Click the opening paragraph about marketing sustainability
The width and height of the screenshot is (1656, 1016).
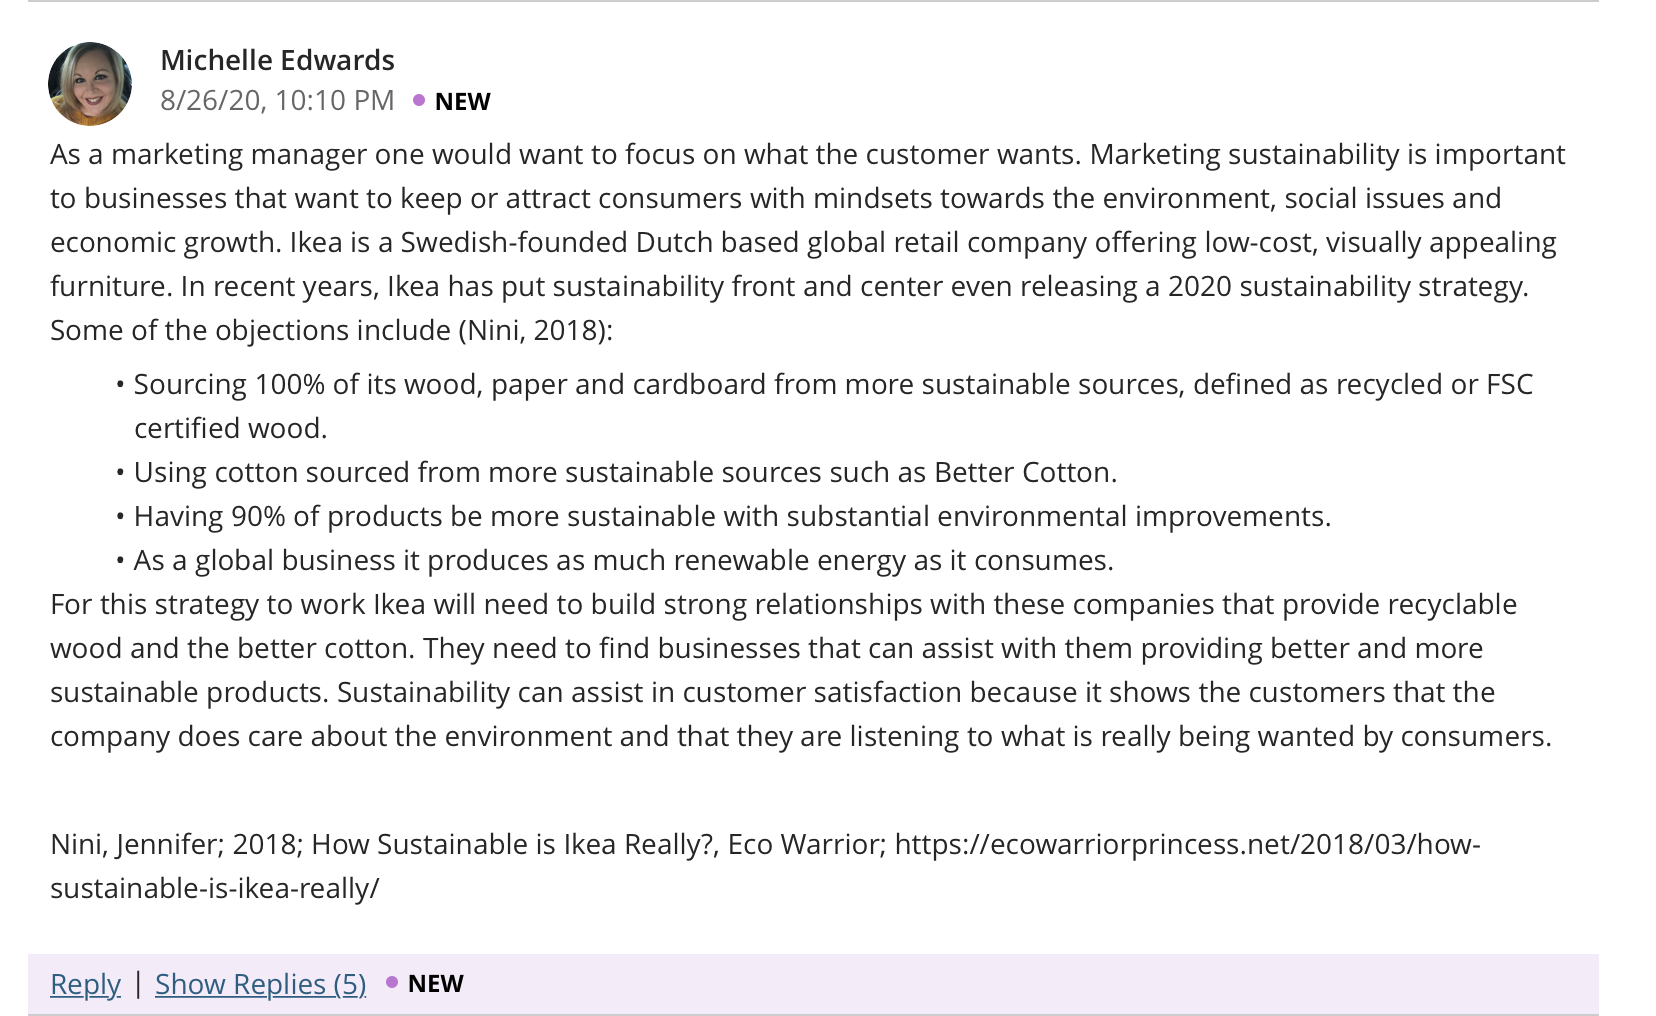tap(808, 242)
